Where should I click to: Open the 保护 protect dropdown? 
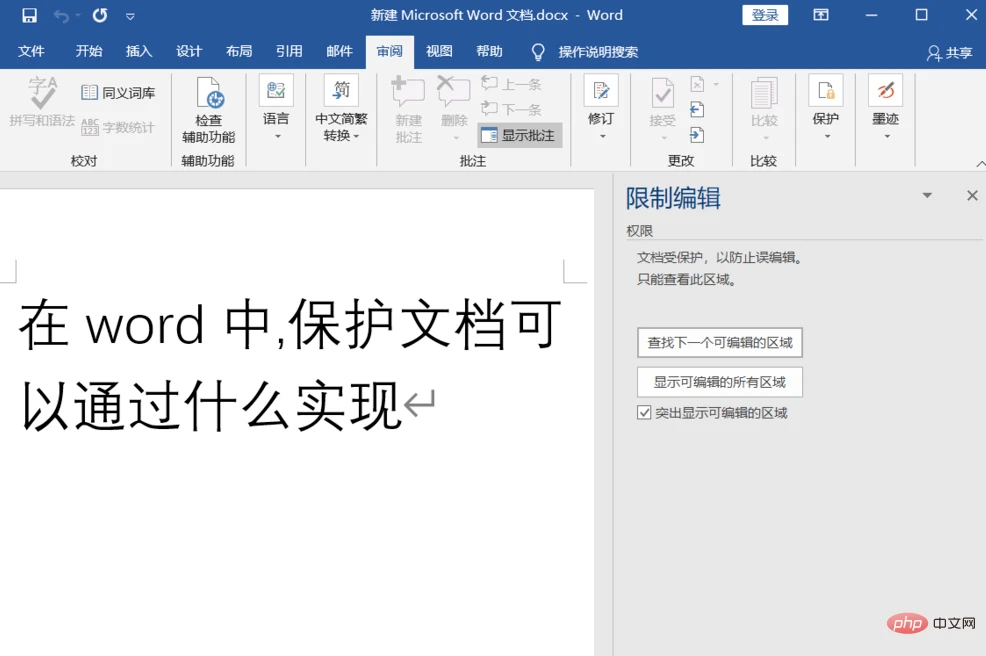coord(826,108)
